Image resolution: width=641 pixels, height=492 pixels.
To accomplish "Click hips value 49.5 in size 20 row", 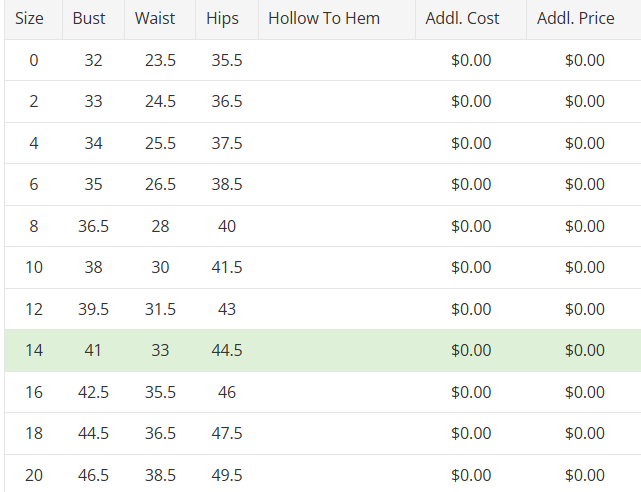I will [x=227, y=475].
